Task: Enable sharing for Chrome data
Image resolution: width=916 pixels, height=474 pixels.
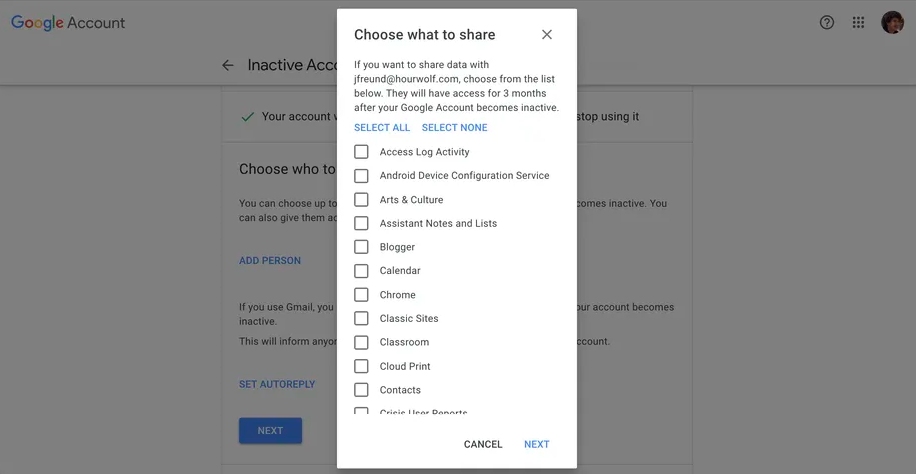Action: [x=361, y=295]
